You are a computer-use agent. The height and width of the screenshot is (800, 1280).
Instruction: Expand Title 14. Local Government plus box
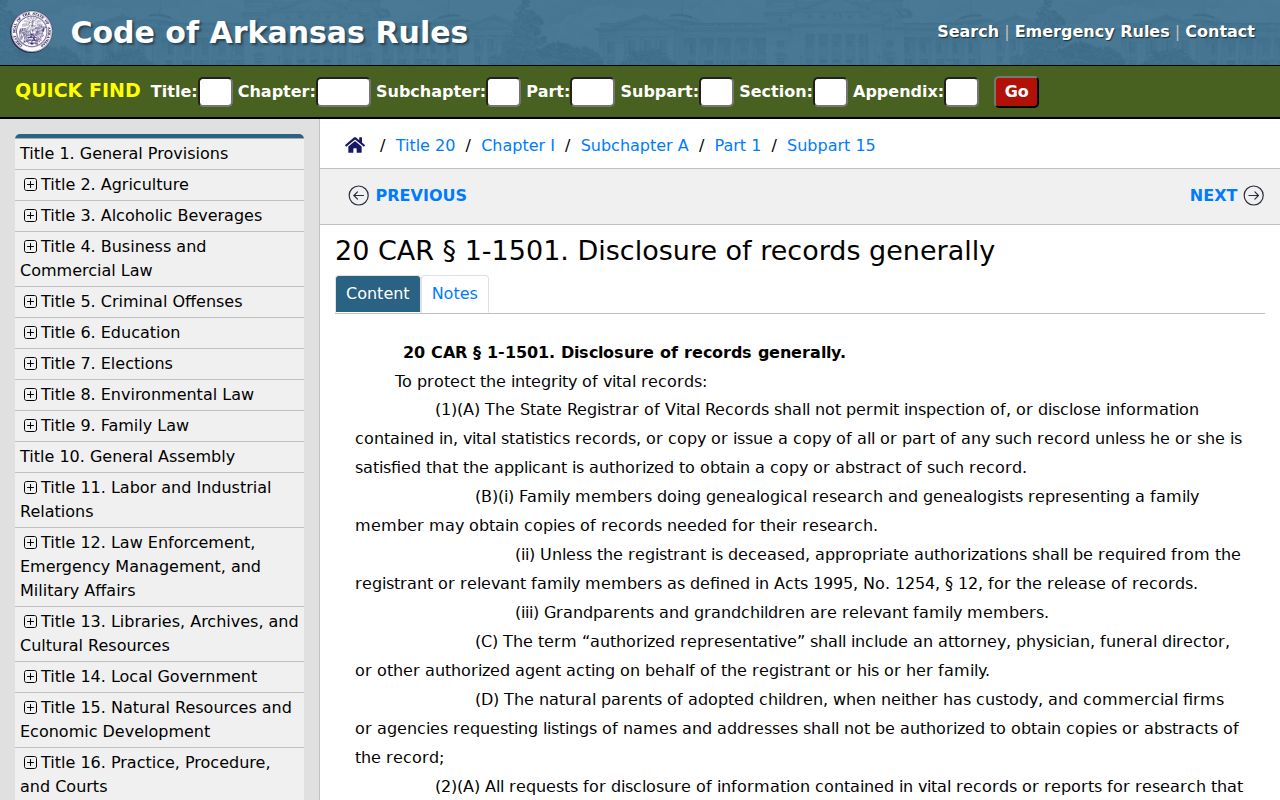coord(30,676)
